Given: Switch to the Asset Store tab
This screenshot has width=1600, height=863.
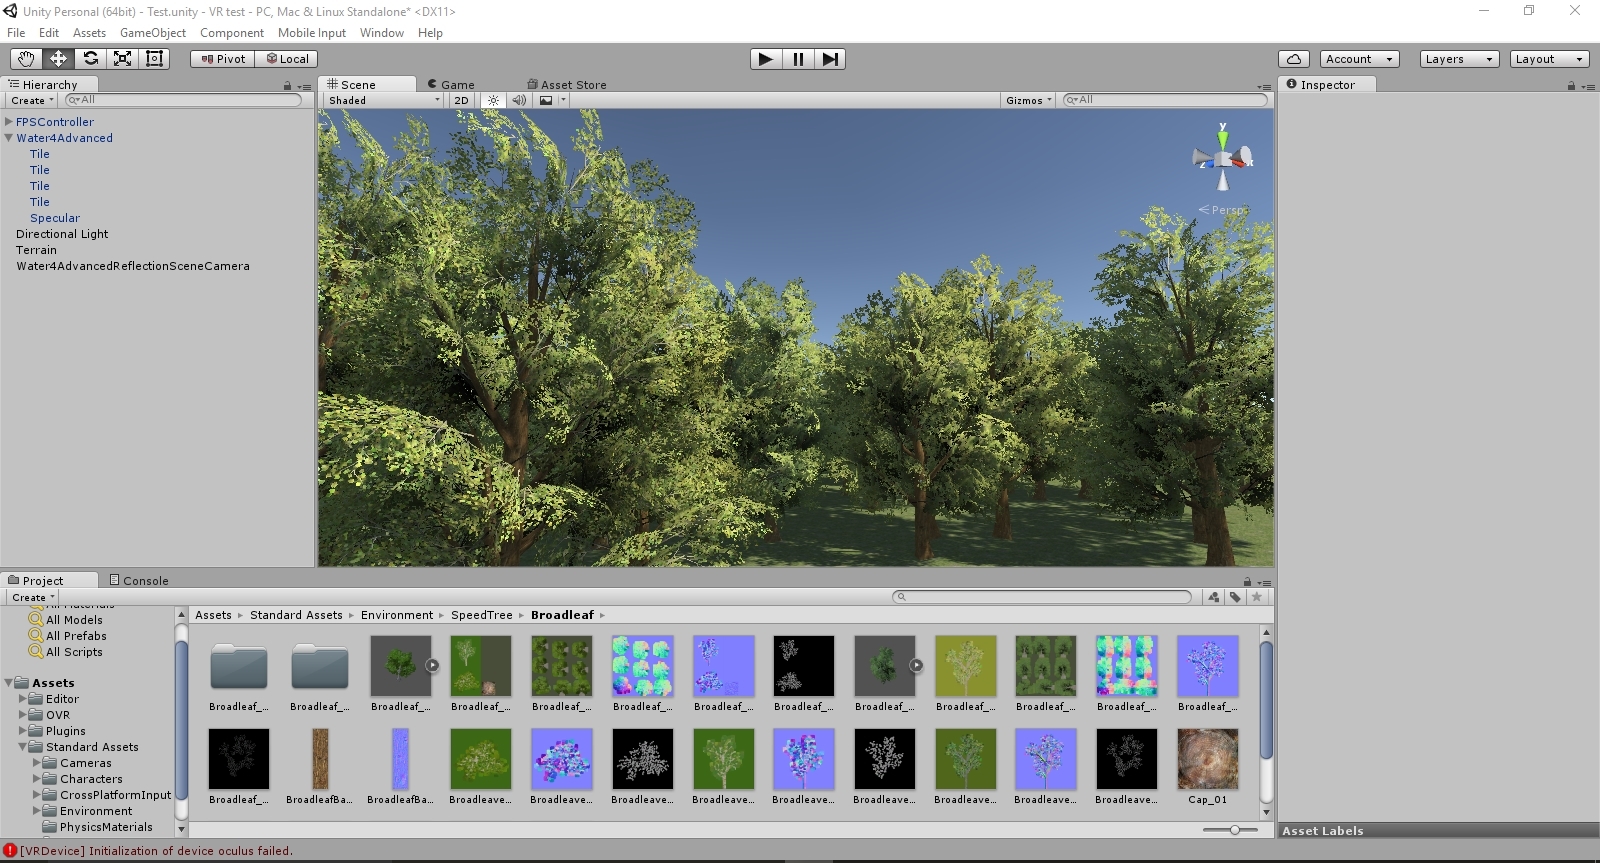Looking at the screenshot, I should 567,85.
